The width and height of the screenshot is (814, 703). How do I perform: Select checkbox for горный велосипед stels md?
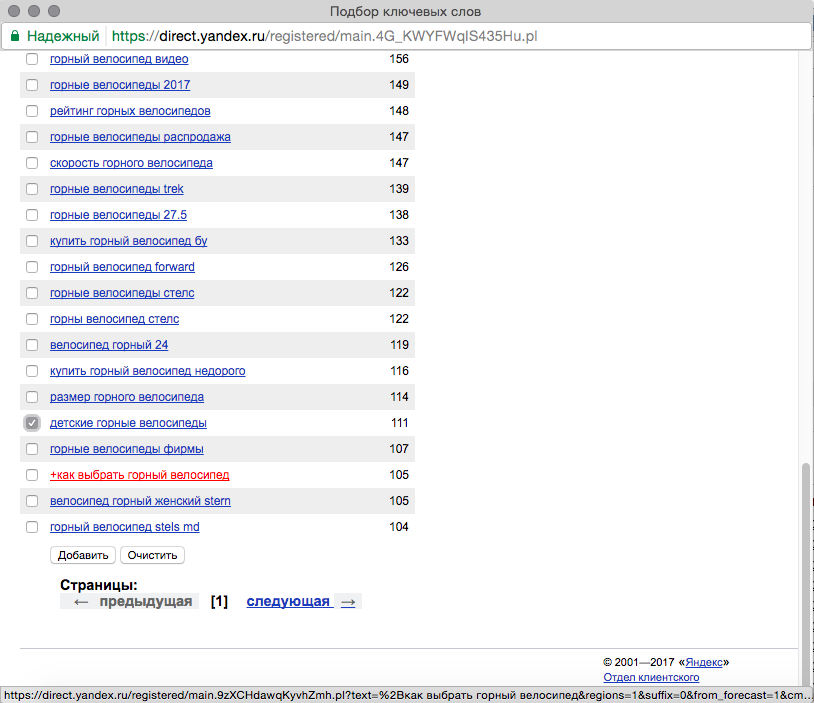point(32,527)
